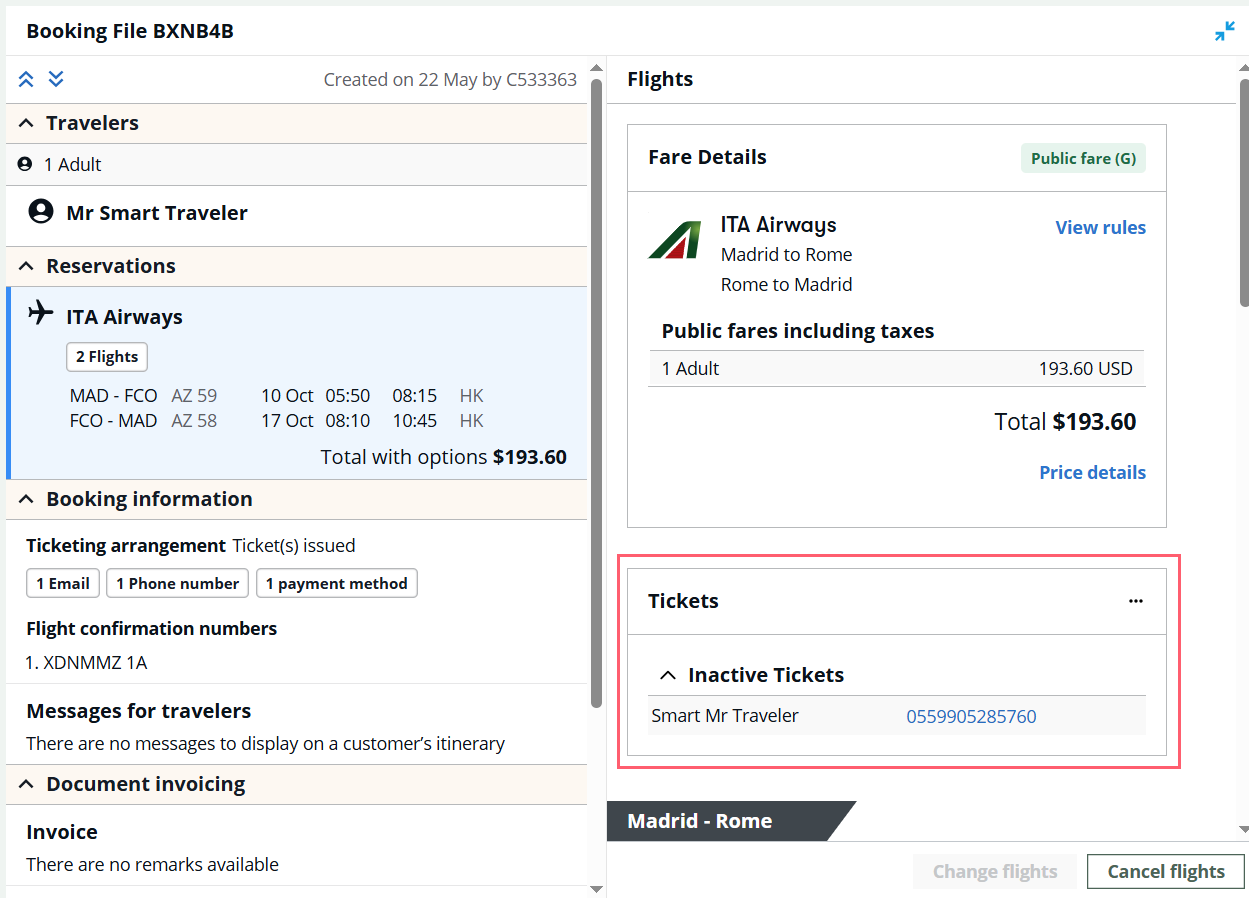Click the There are no remarks available text
This screenshot has width=1249, height=898.
coord(152,864)
